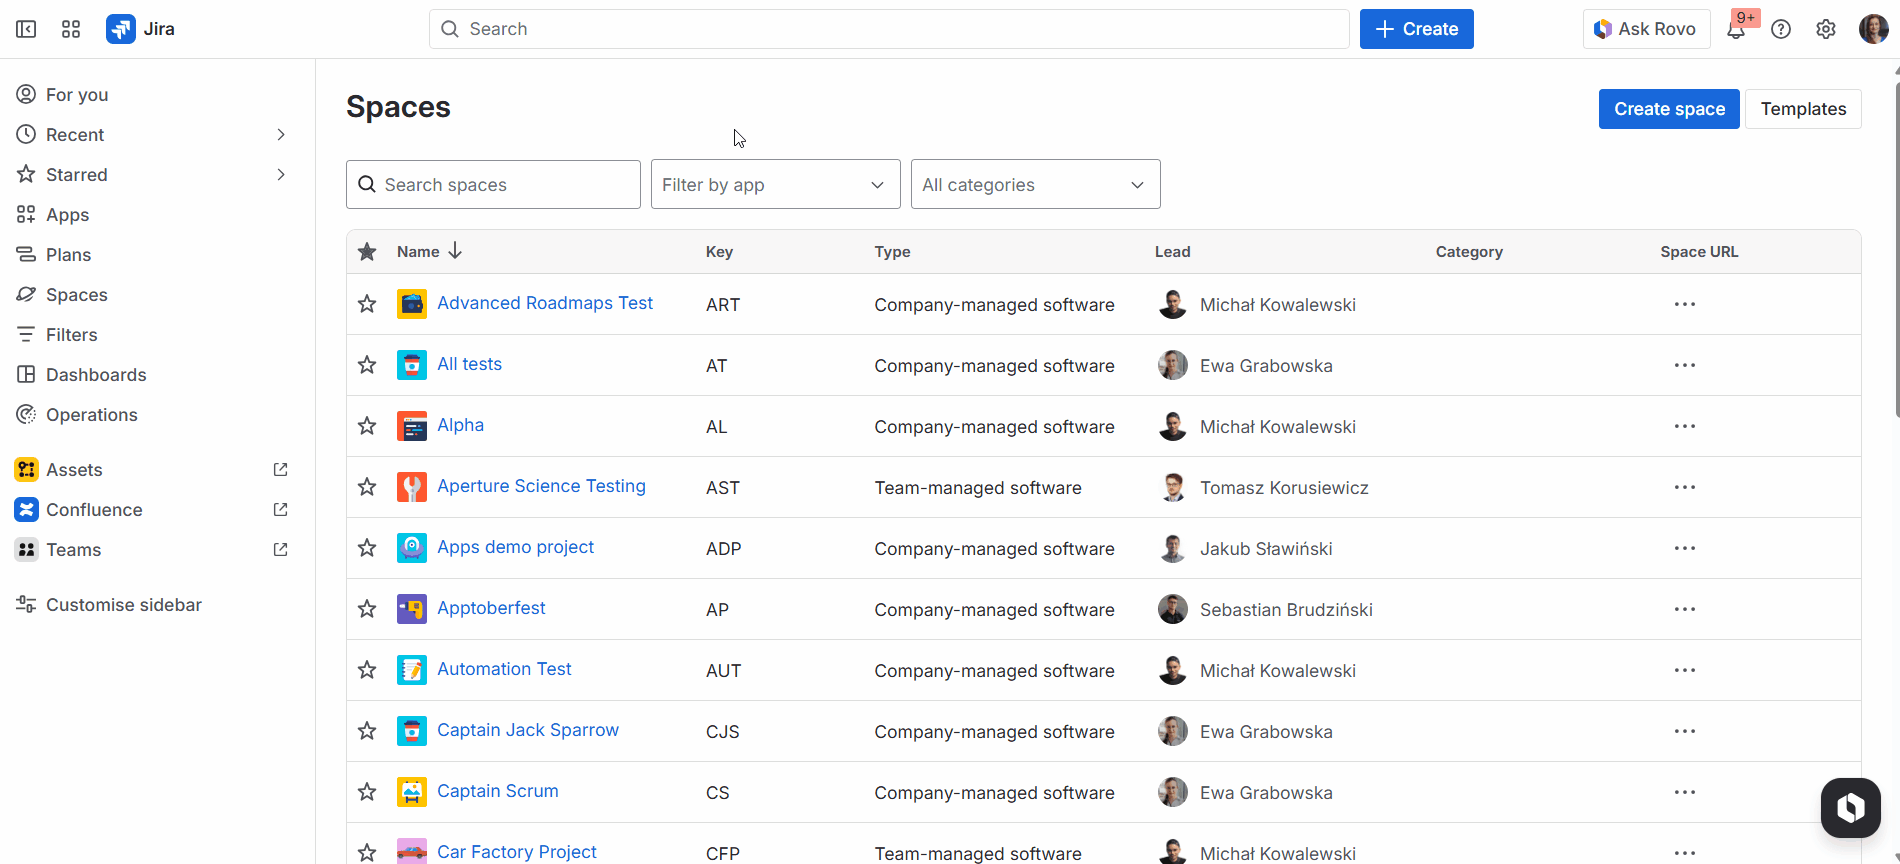Click the Create space button
This screenshot has height=864, width=1900.
(1669, 109)
